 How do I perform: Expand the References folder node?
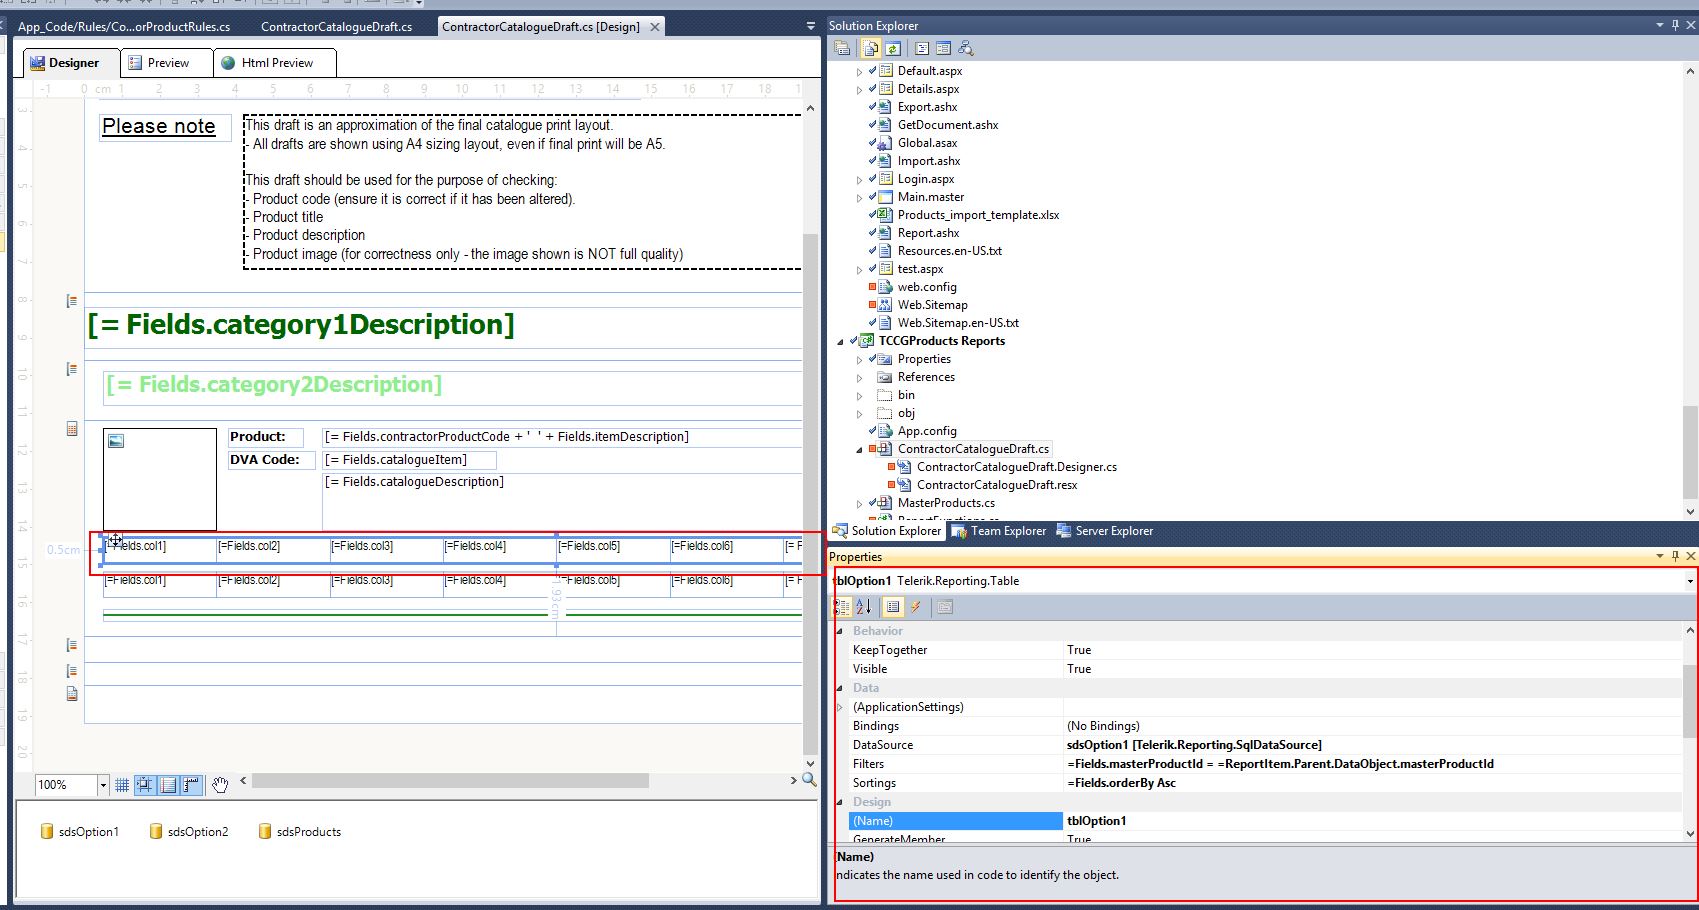coord(859,378)
